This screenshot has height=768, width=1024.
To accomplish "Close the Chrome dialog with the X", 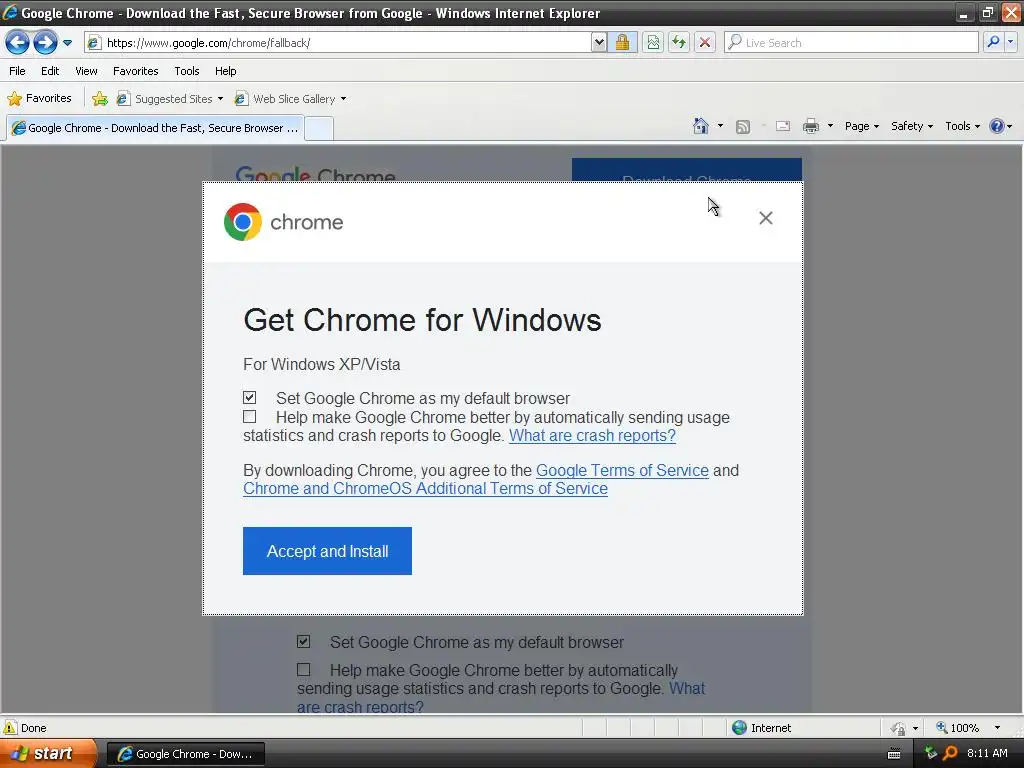I will [766, 218].
